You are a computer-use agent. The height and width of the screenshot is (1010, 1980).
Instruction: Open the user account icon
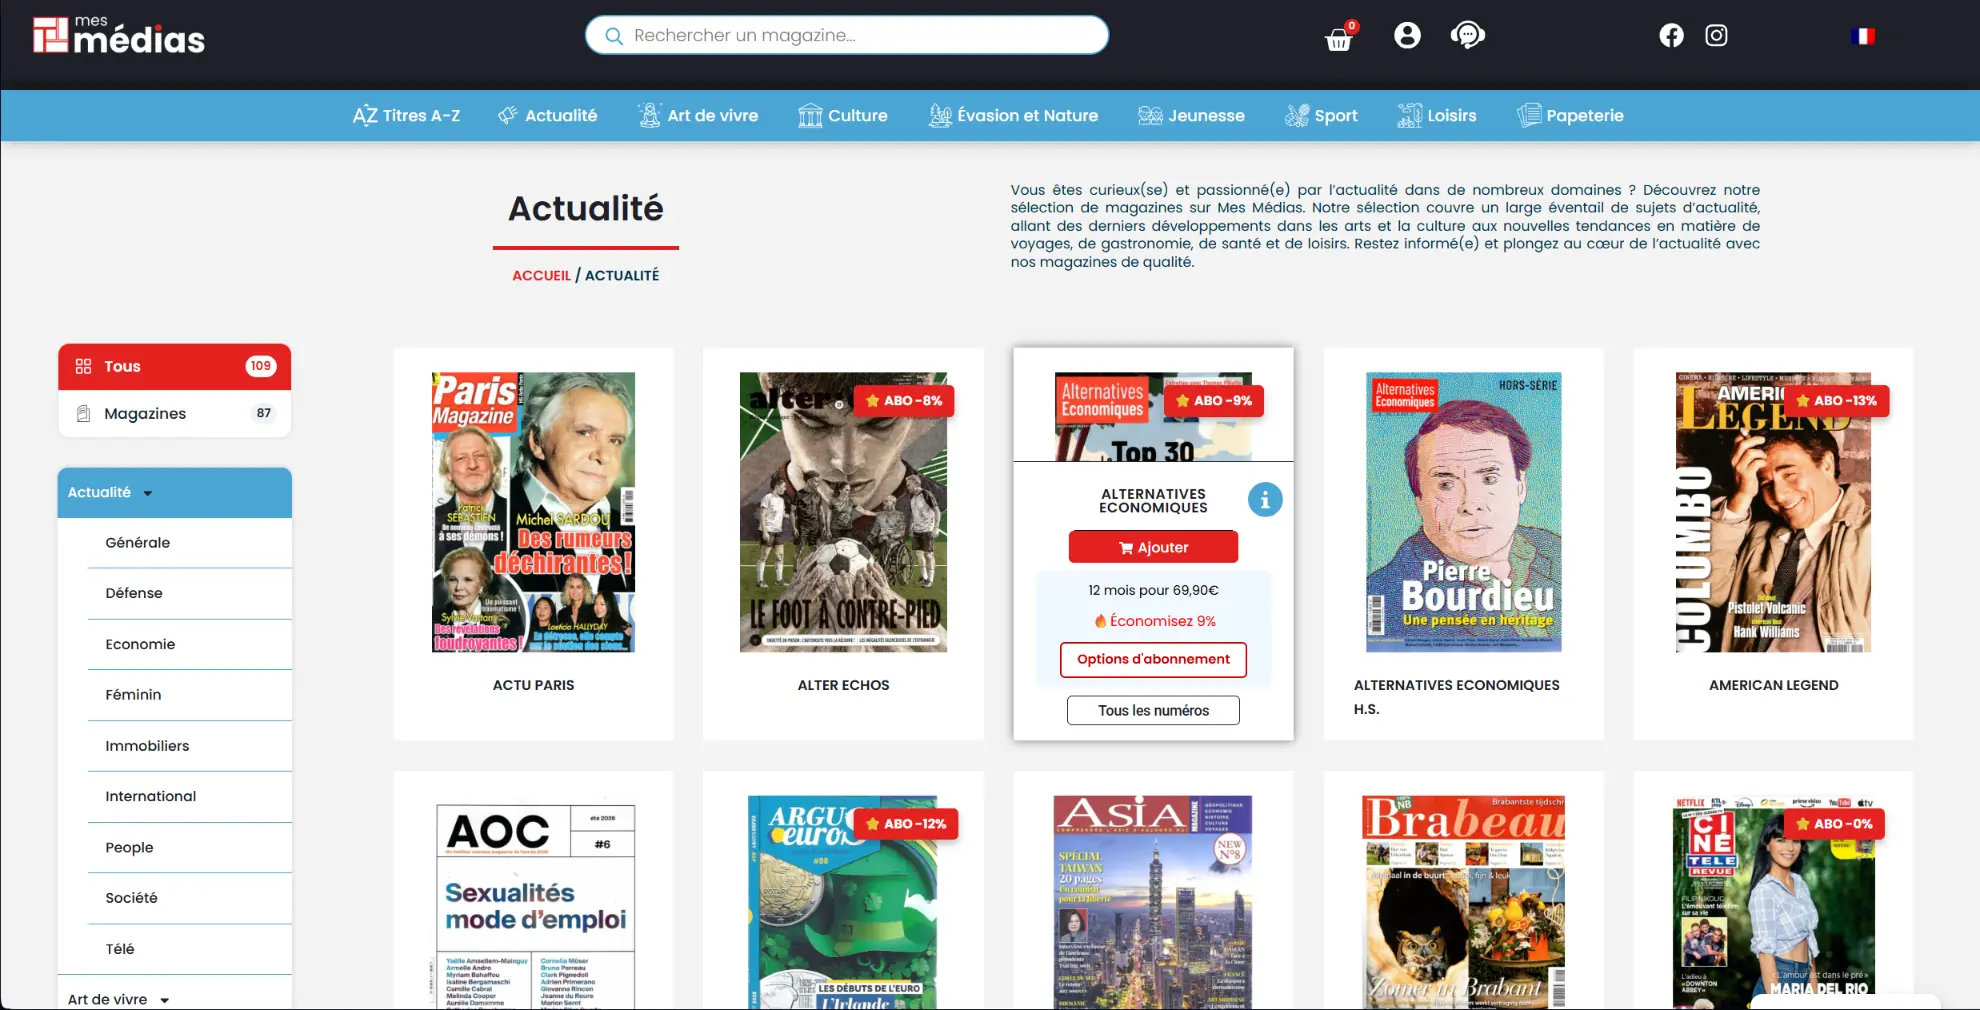point(1407,36)
